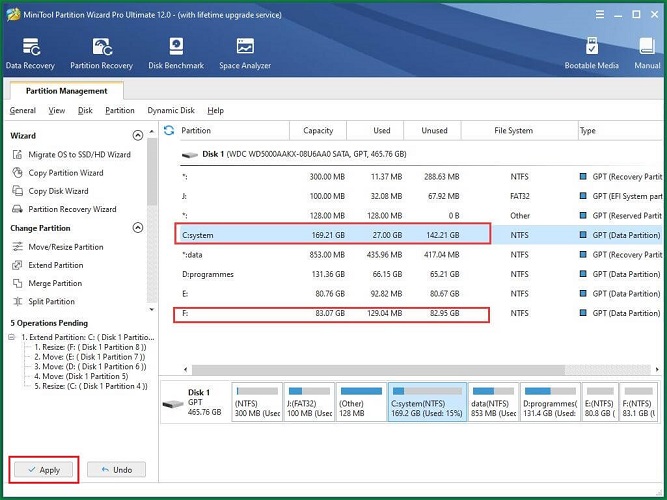Collapse the Wizard section
Image resolution: width=667 pixels, height=500 pixels.
pos(137,135)
